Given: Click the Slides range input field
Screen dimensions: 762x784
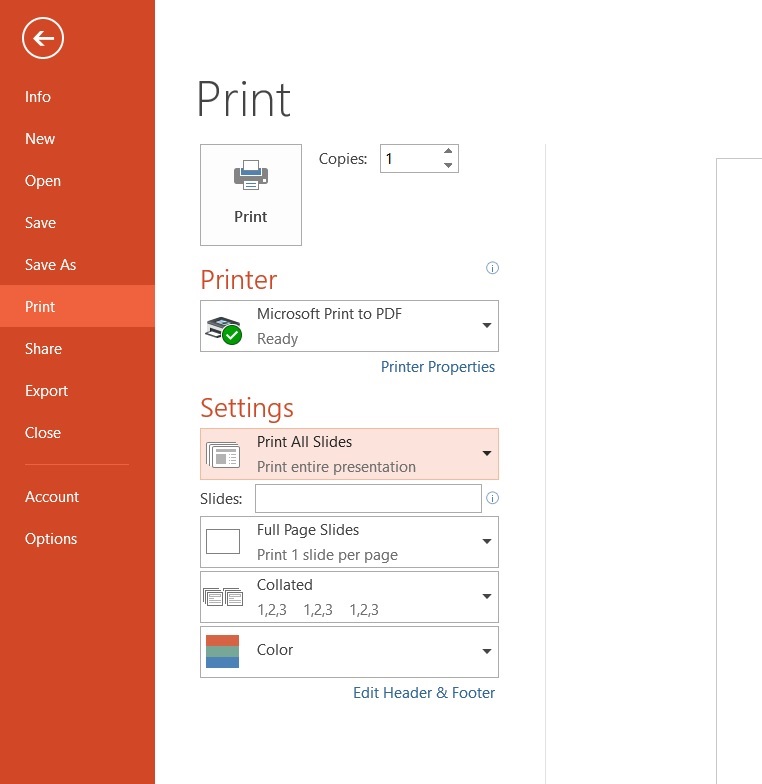Looking at the screenshot, I should pyautogui.click(x=368, y=498).
